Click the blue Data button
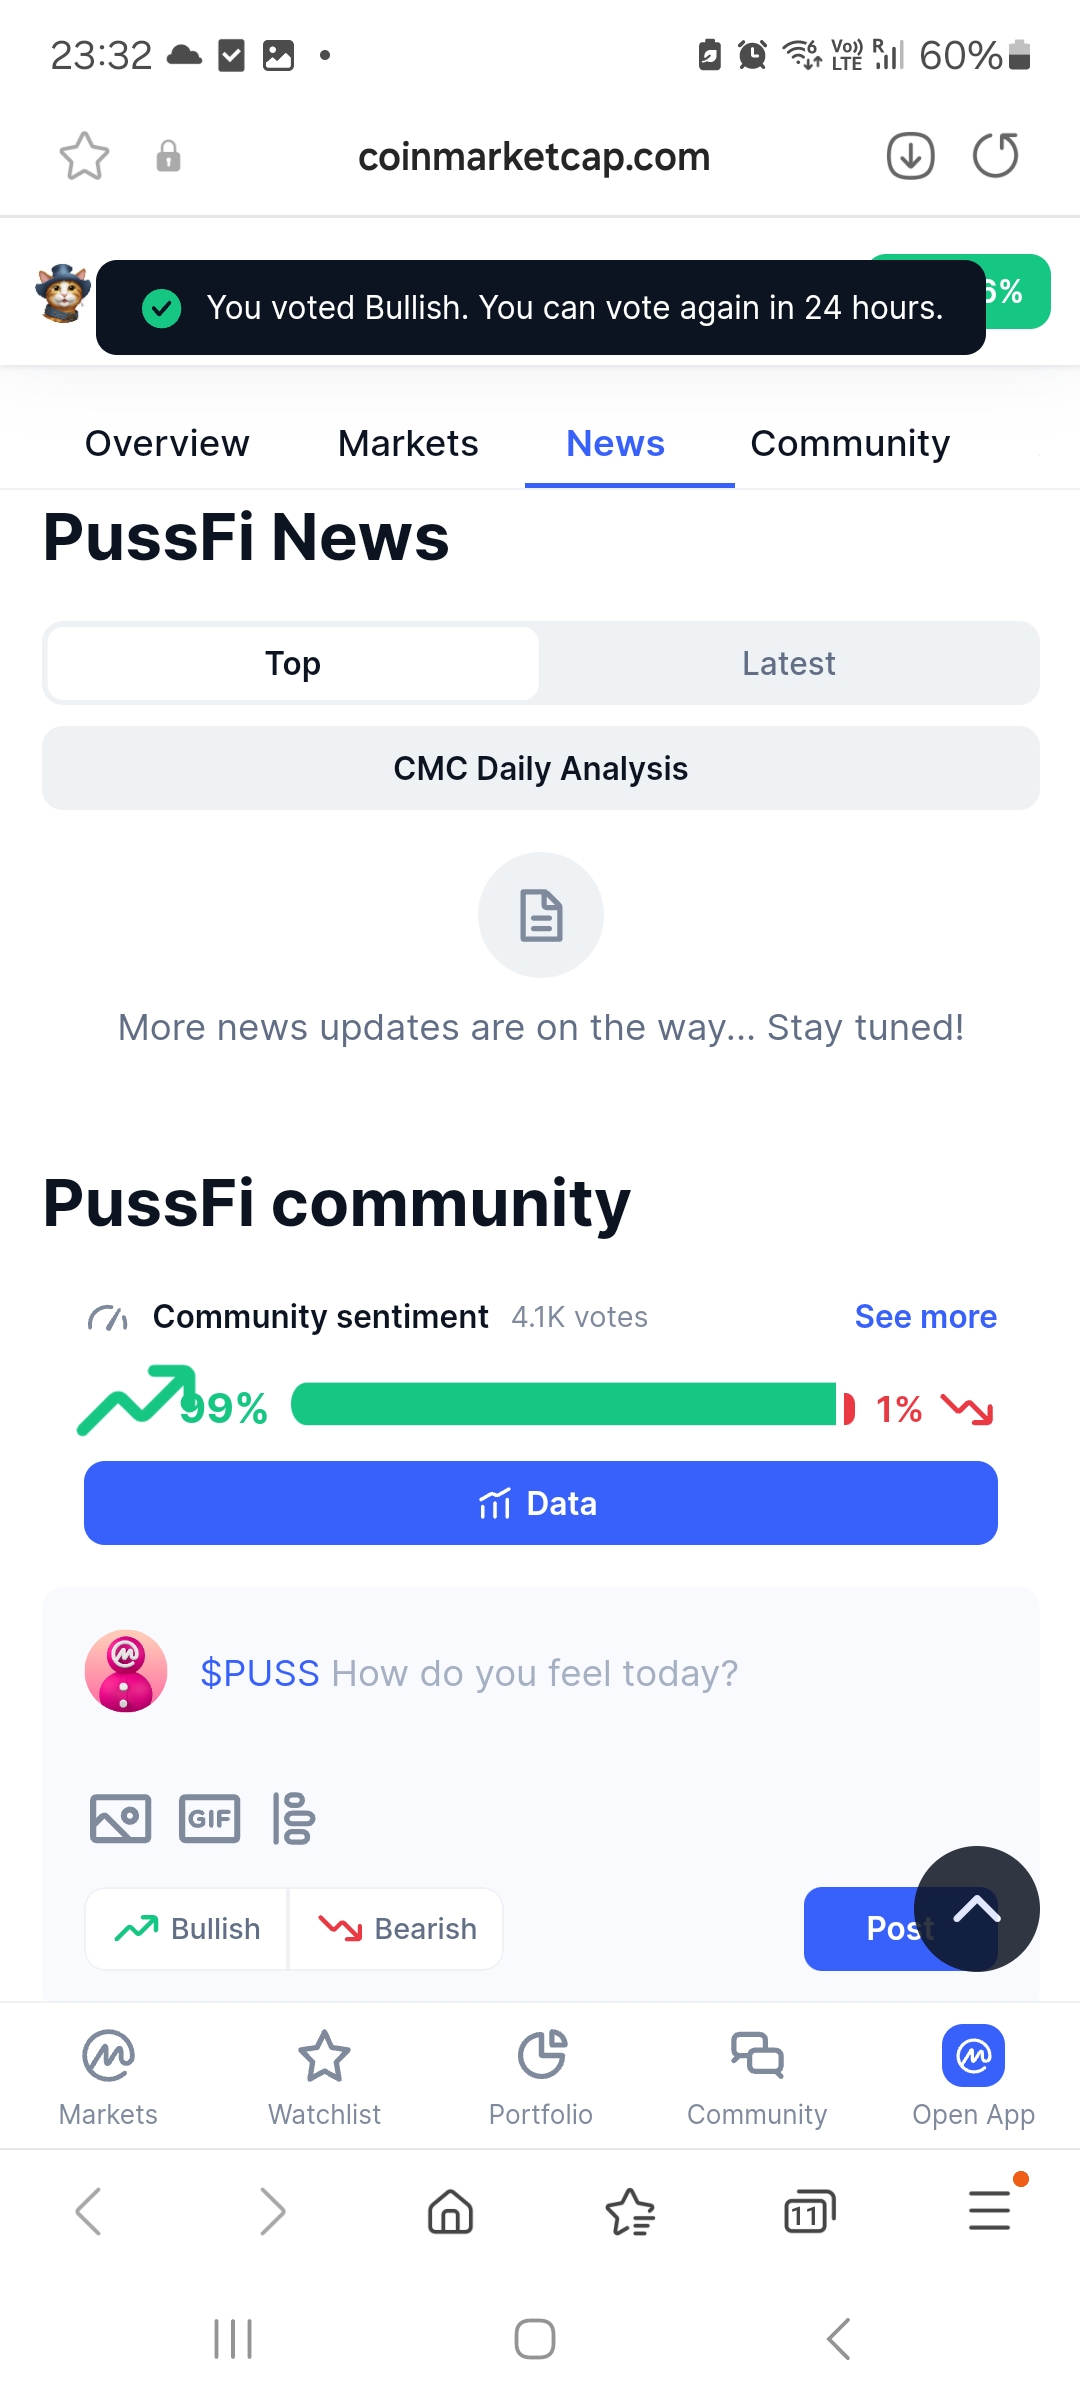Screen dimensions: 1080x2400 (x=541, y=1503)
